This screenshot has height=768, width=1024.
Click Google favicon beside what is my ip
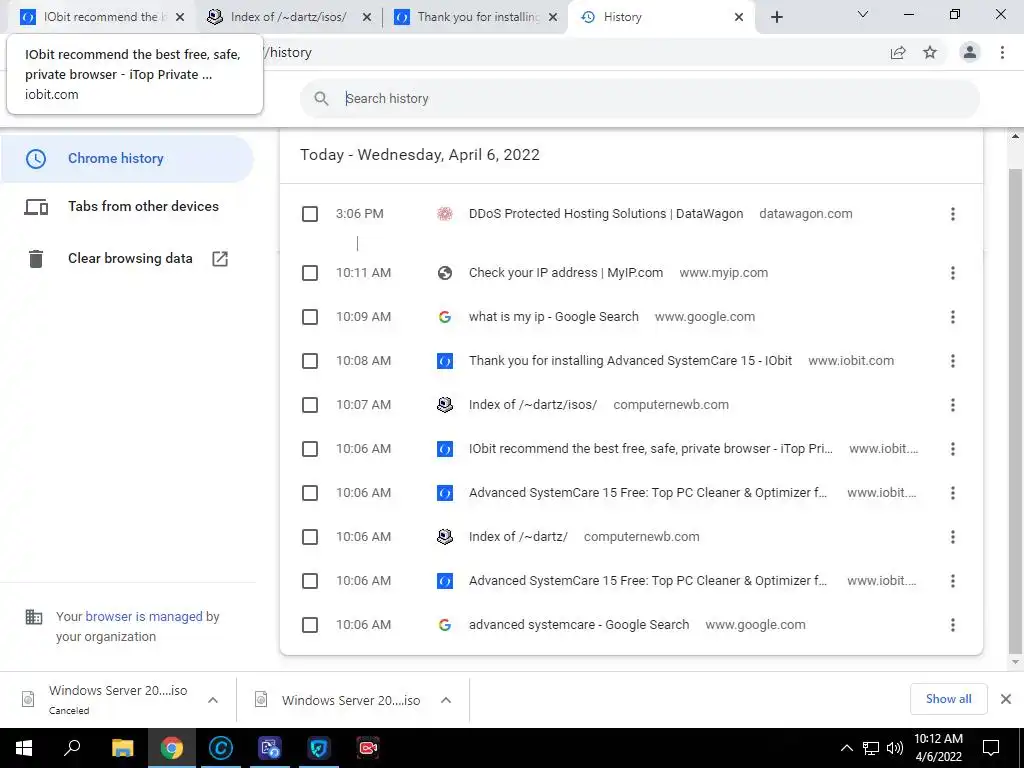tap(445, 317)
